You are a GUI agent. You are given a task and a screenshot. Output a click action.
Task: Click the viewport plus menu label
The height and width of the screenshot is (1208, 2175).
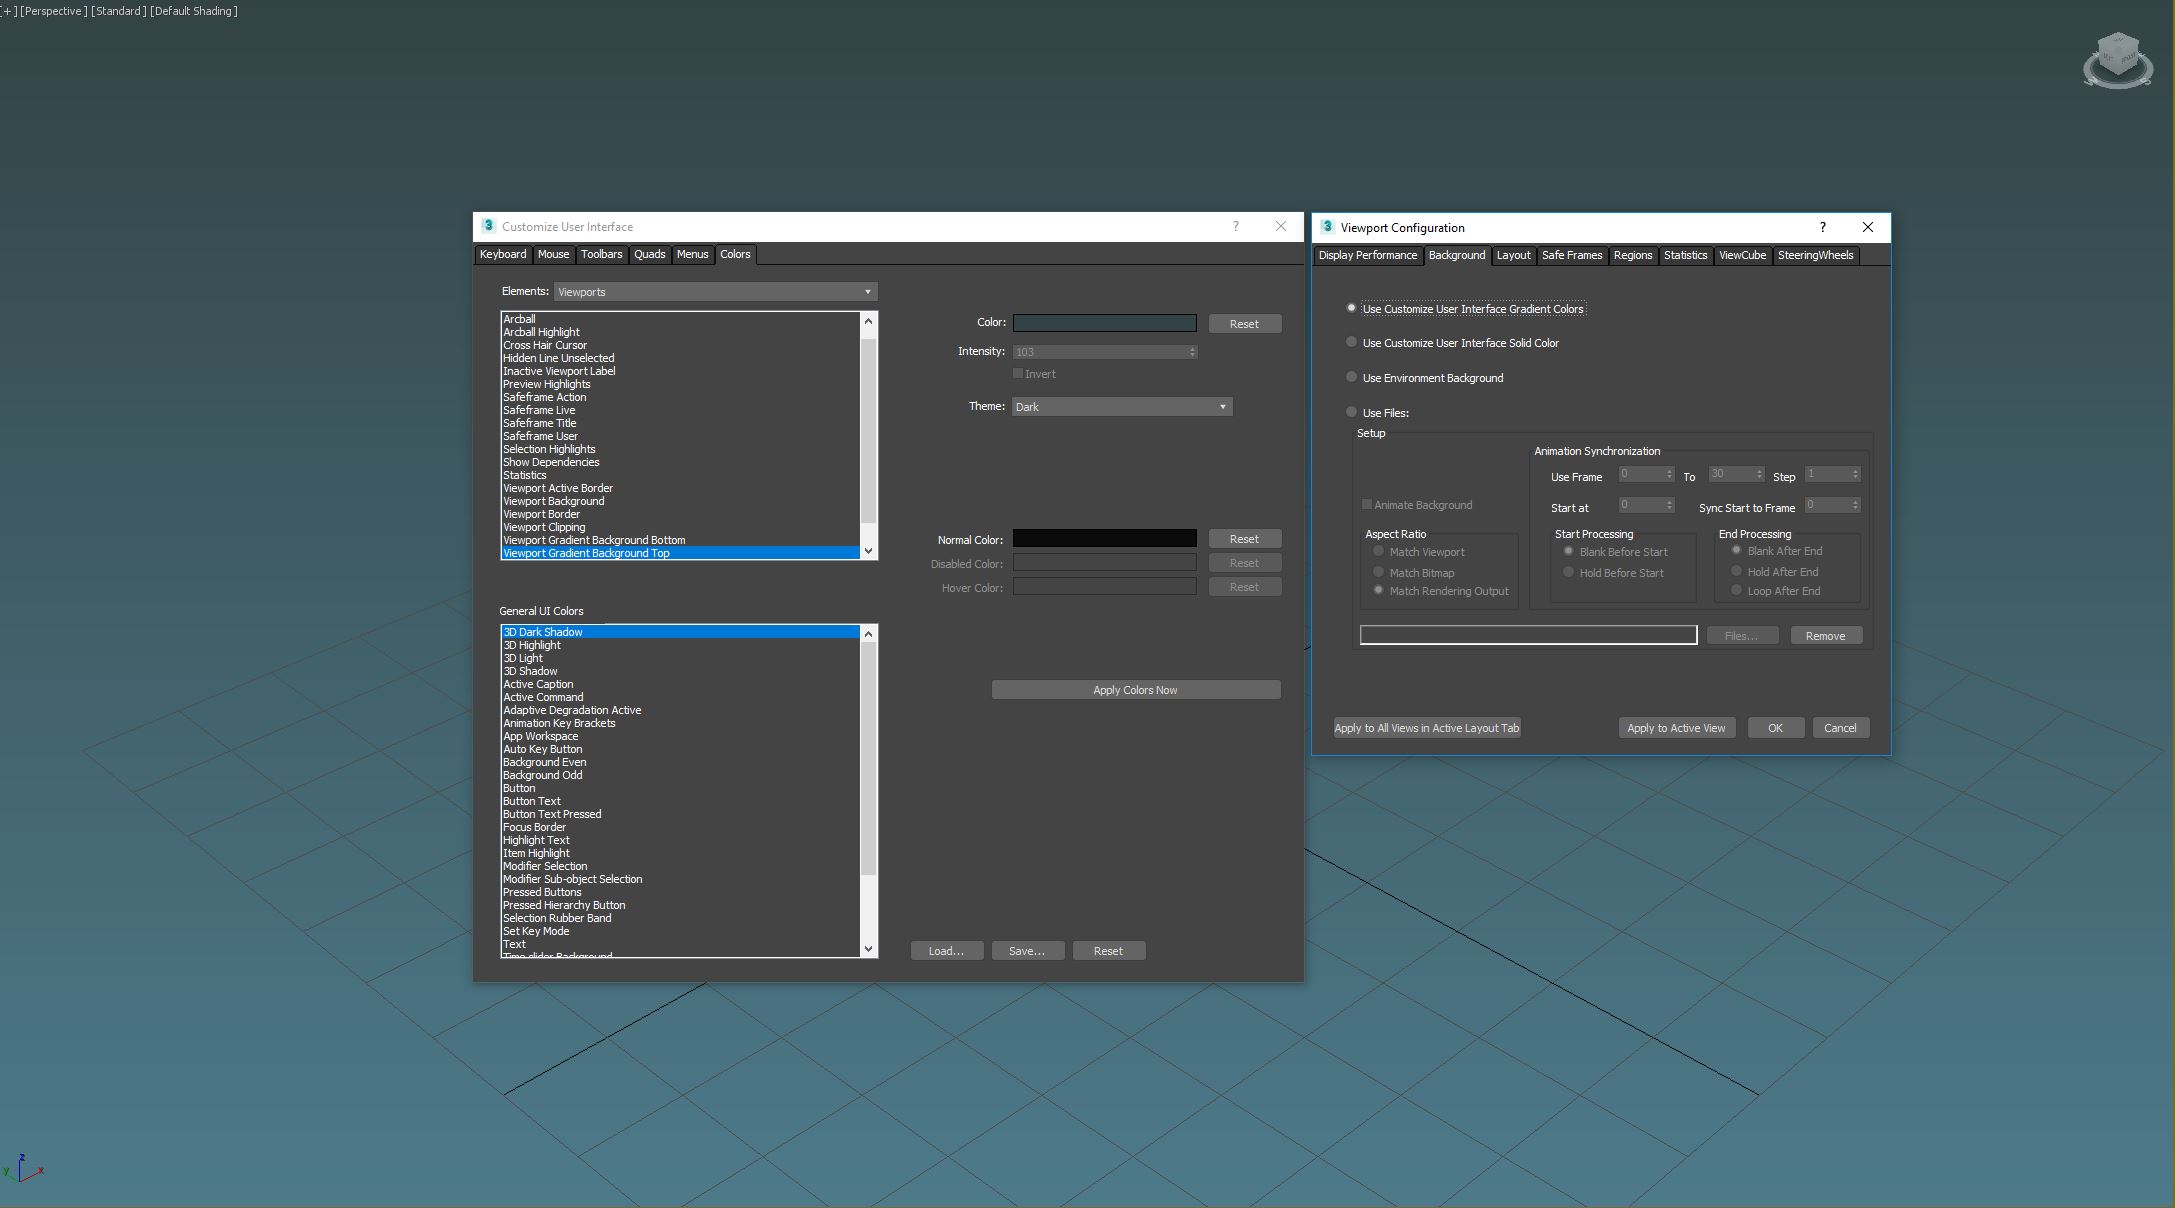click(x=8, y=11)
